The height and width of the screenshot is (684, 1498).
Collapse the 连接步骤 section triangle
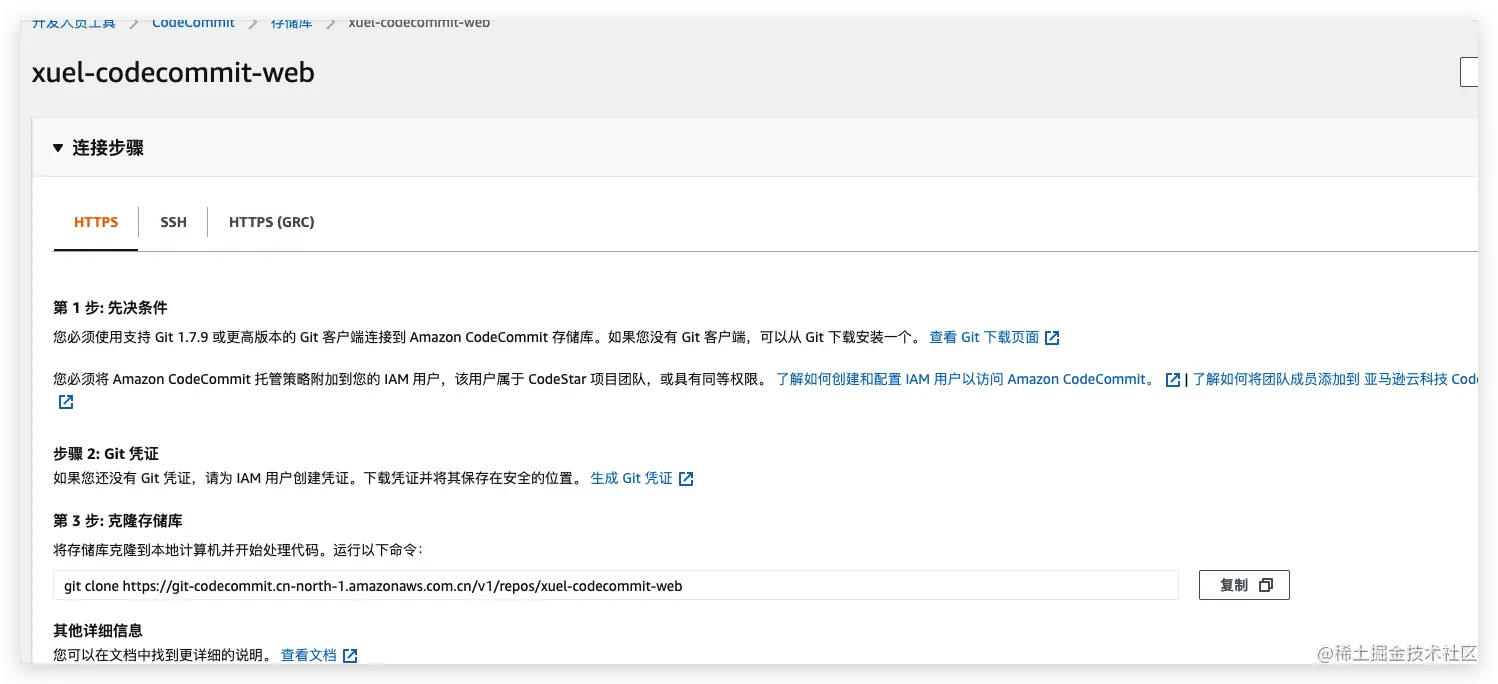58,148
